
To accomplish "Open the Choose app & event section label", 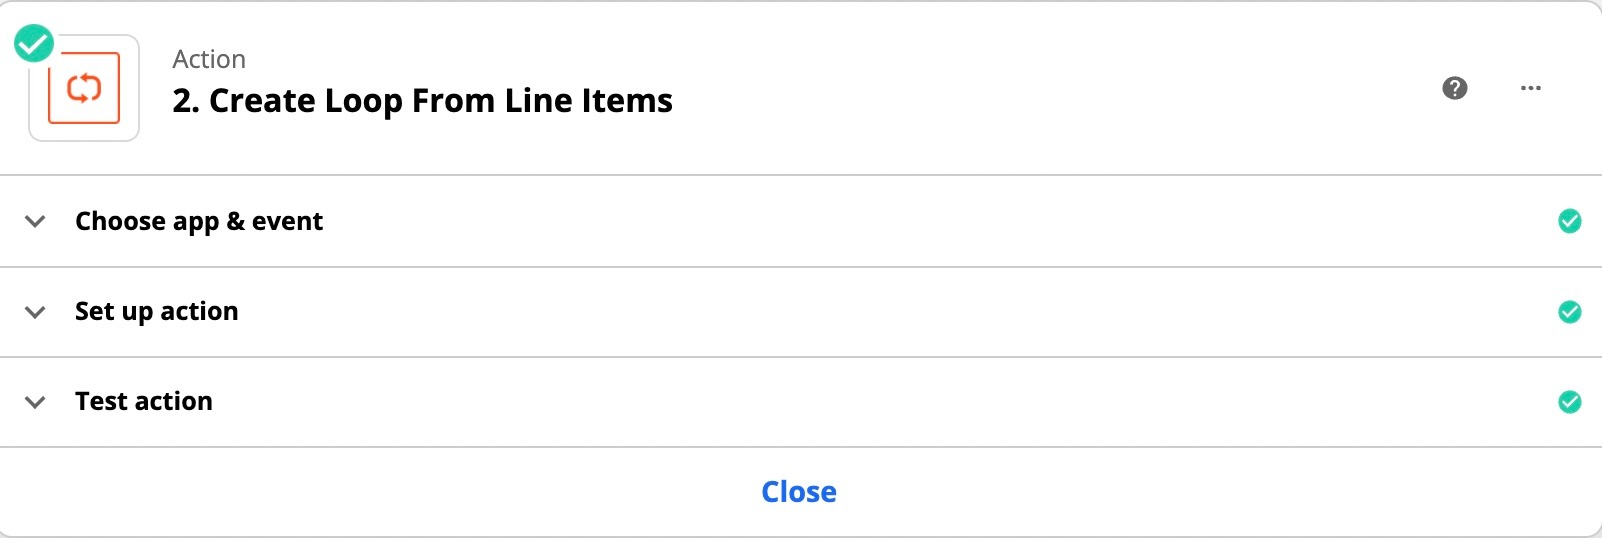I will tap(199, 221).
